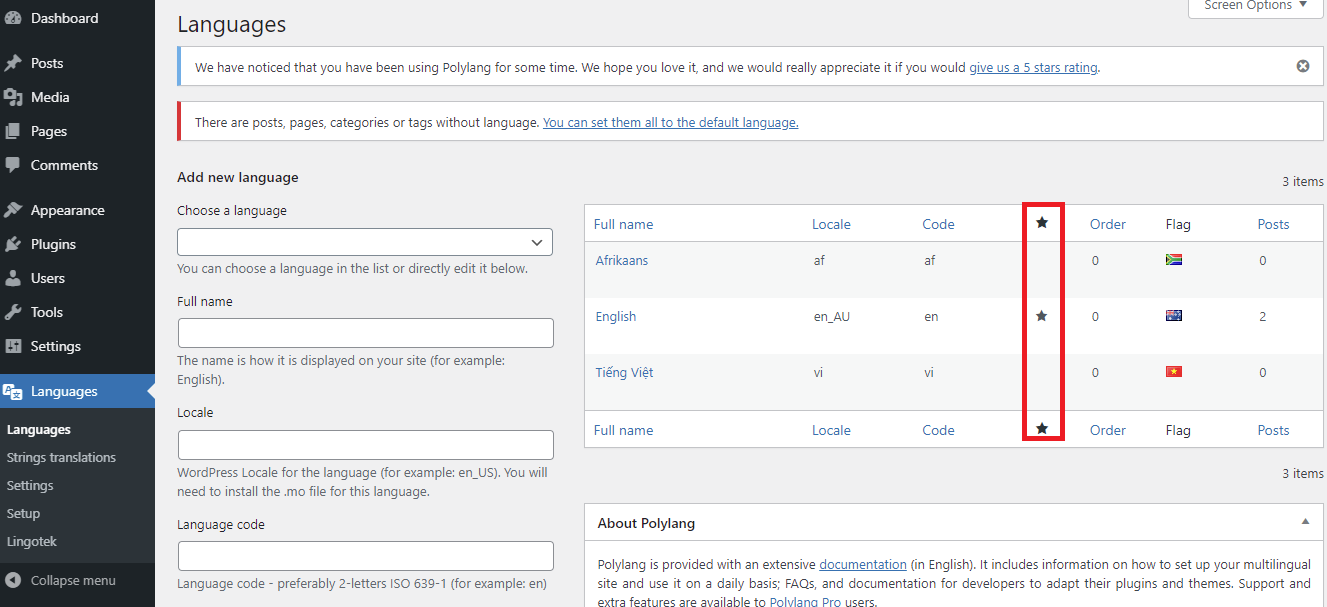
Task: Collapse the About Polylang box
Action: point(1305,522)
